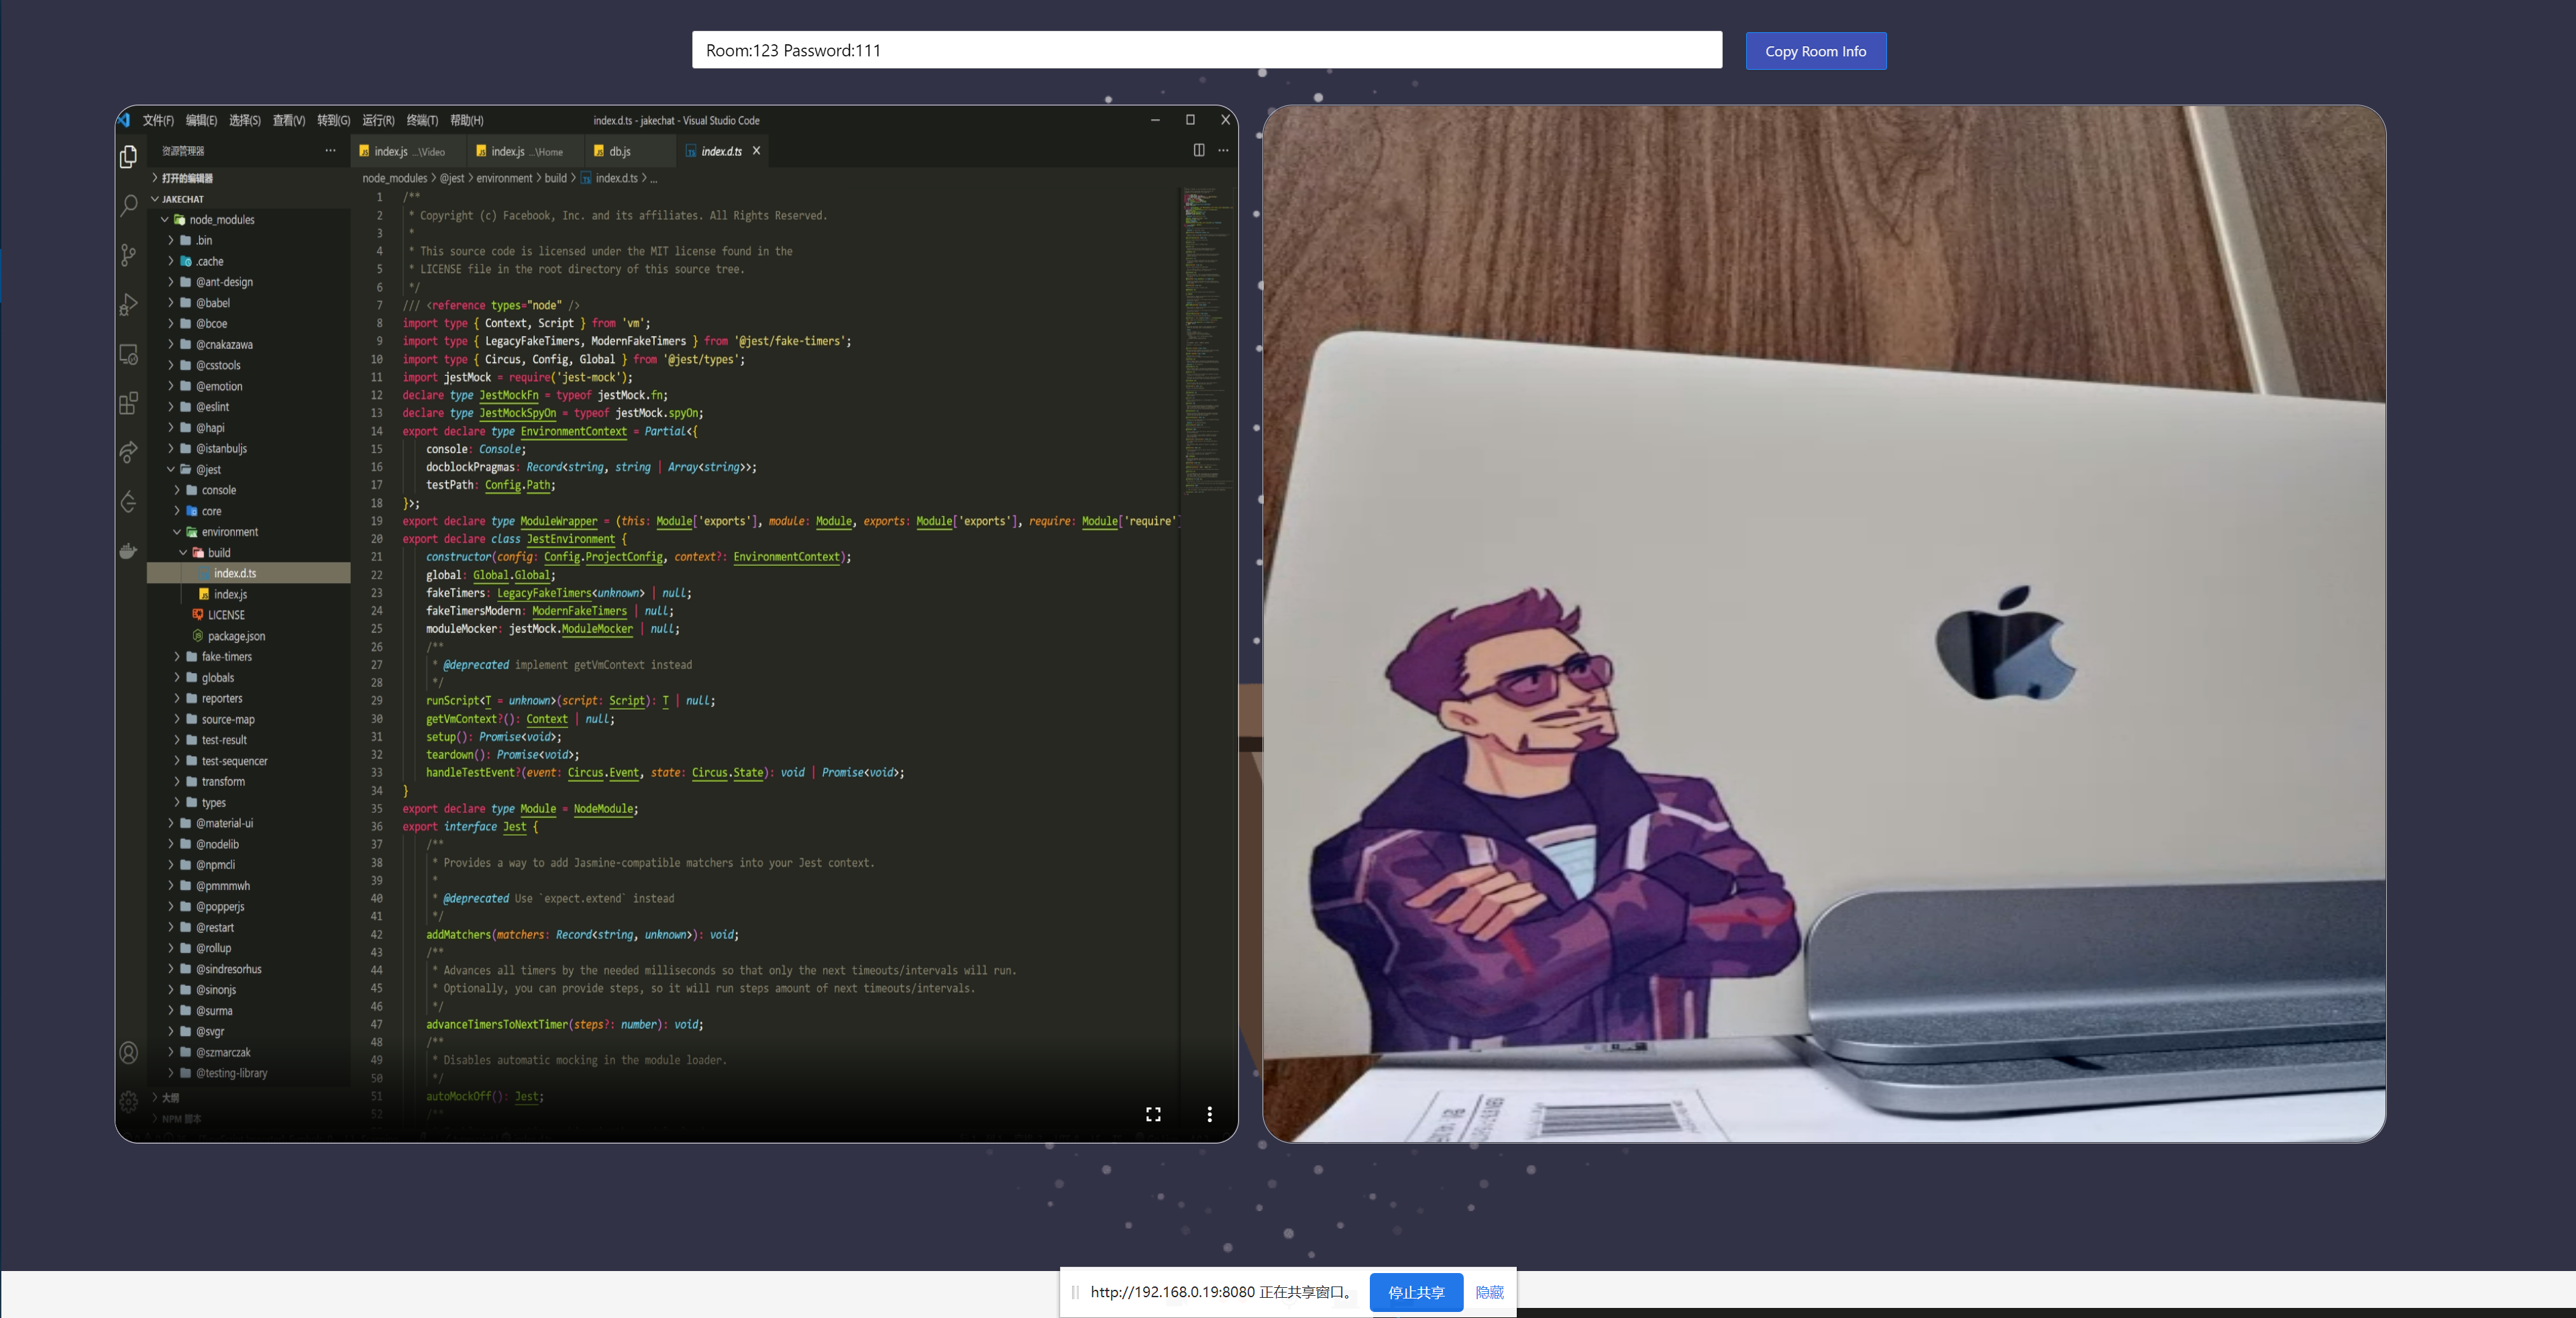
Task: Open the Extensions view icon
Action: click(128, 403)
